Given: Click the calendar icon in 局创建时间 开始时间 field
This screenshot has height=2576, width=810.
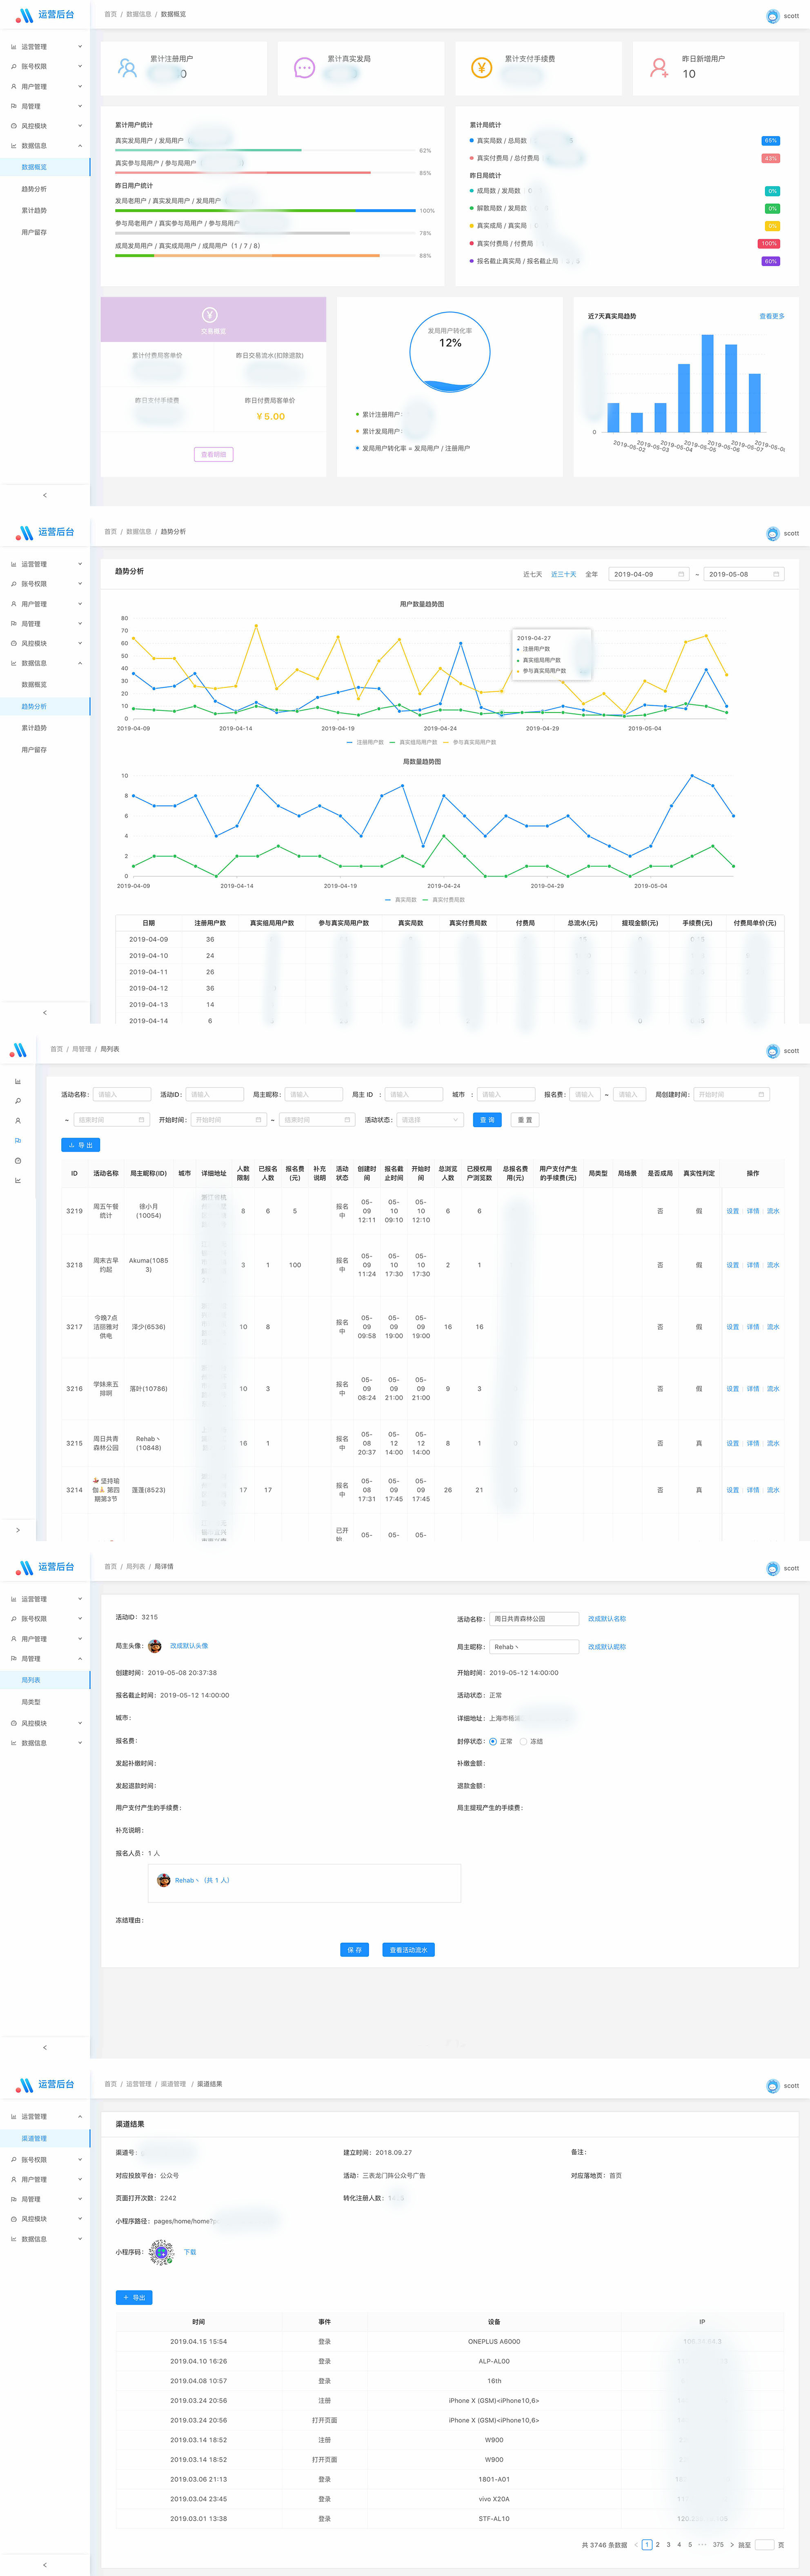Looking at the screenshot, I should pos(761,1094).
